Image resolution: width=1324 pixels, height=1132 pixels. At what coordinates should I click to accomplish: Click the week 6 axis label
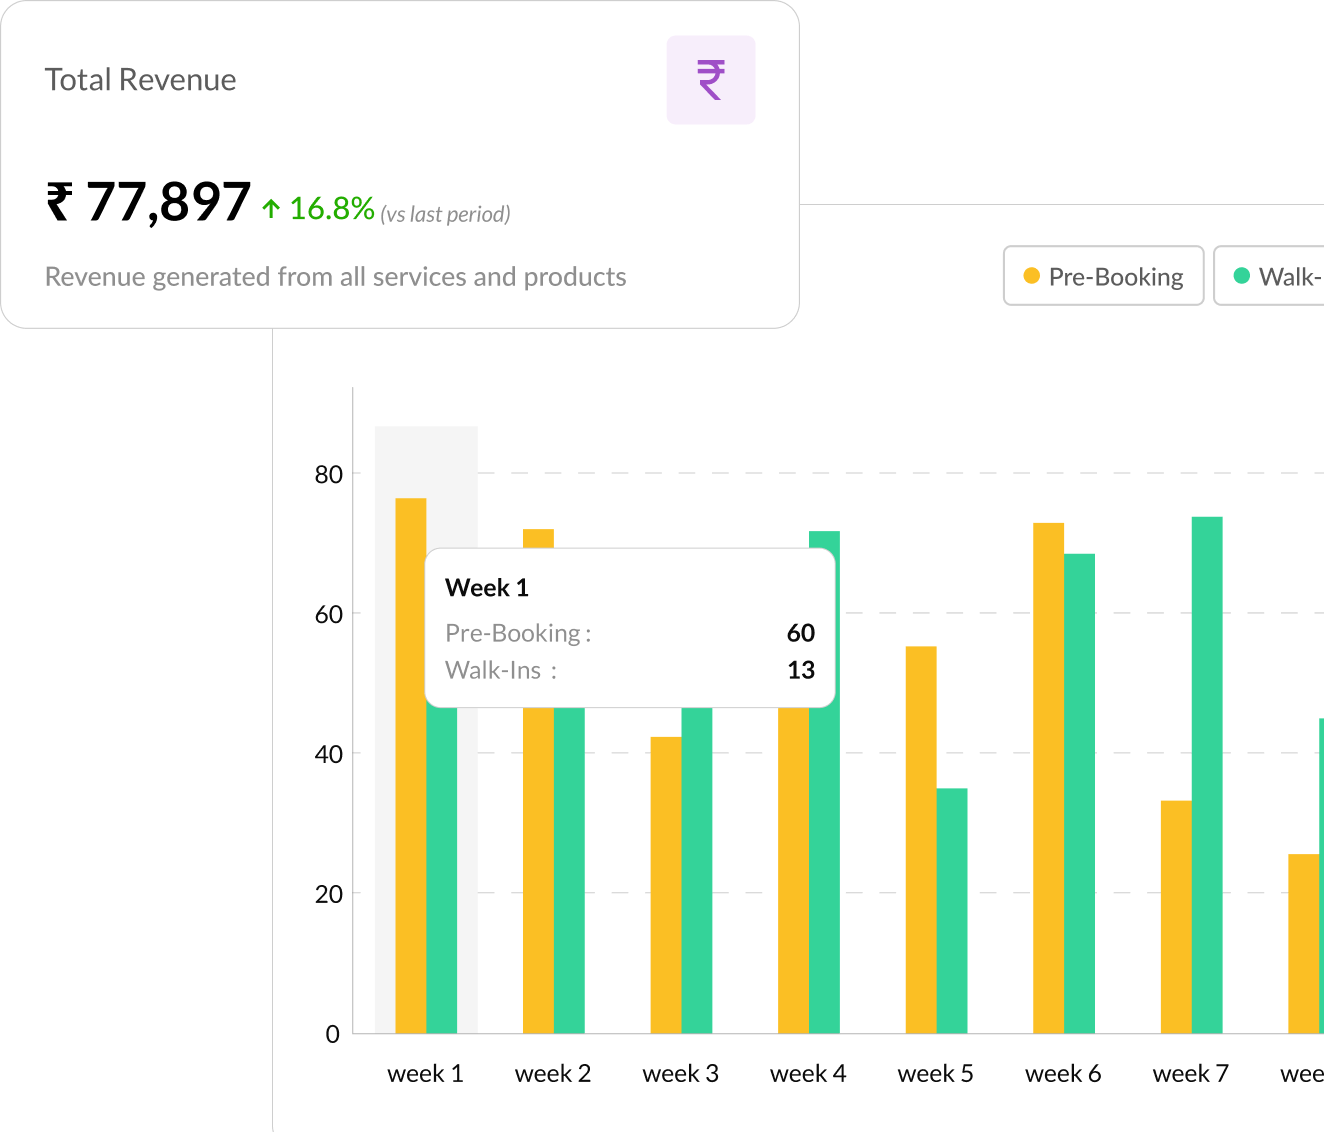tap(1062, 1073)
